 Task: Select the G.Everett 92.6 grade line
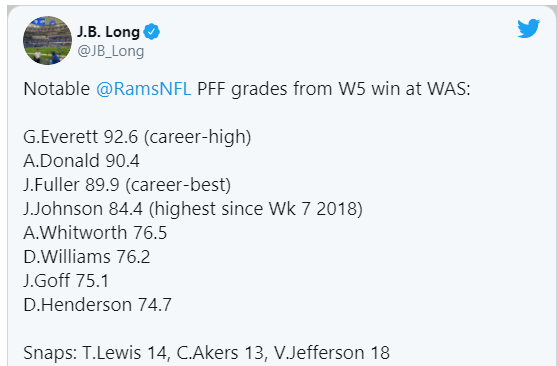[x=81, y=136]
